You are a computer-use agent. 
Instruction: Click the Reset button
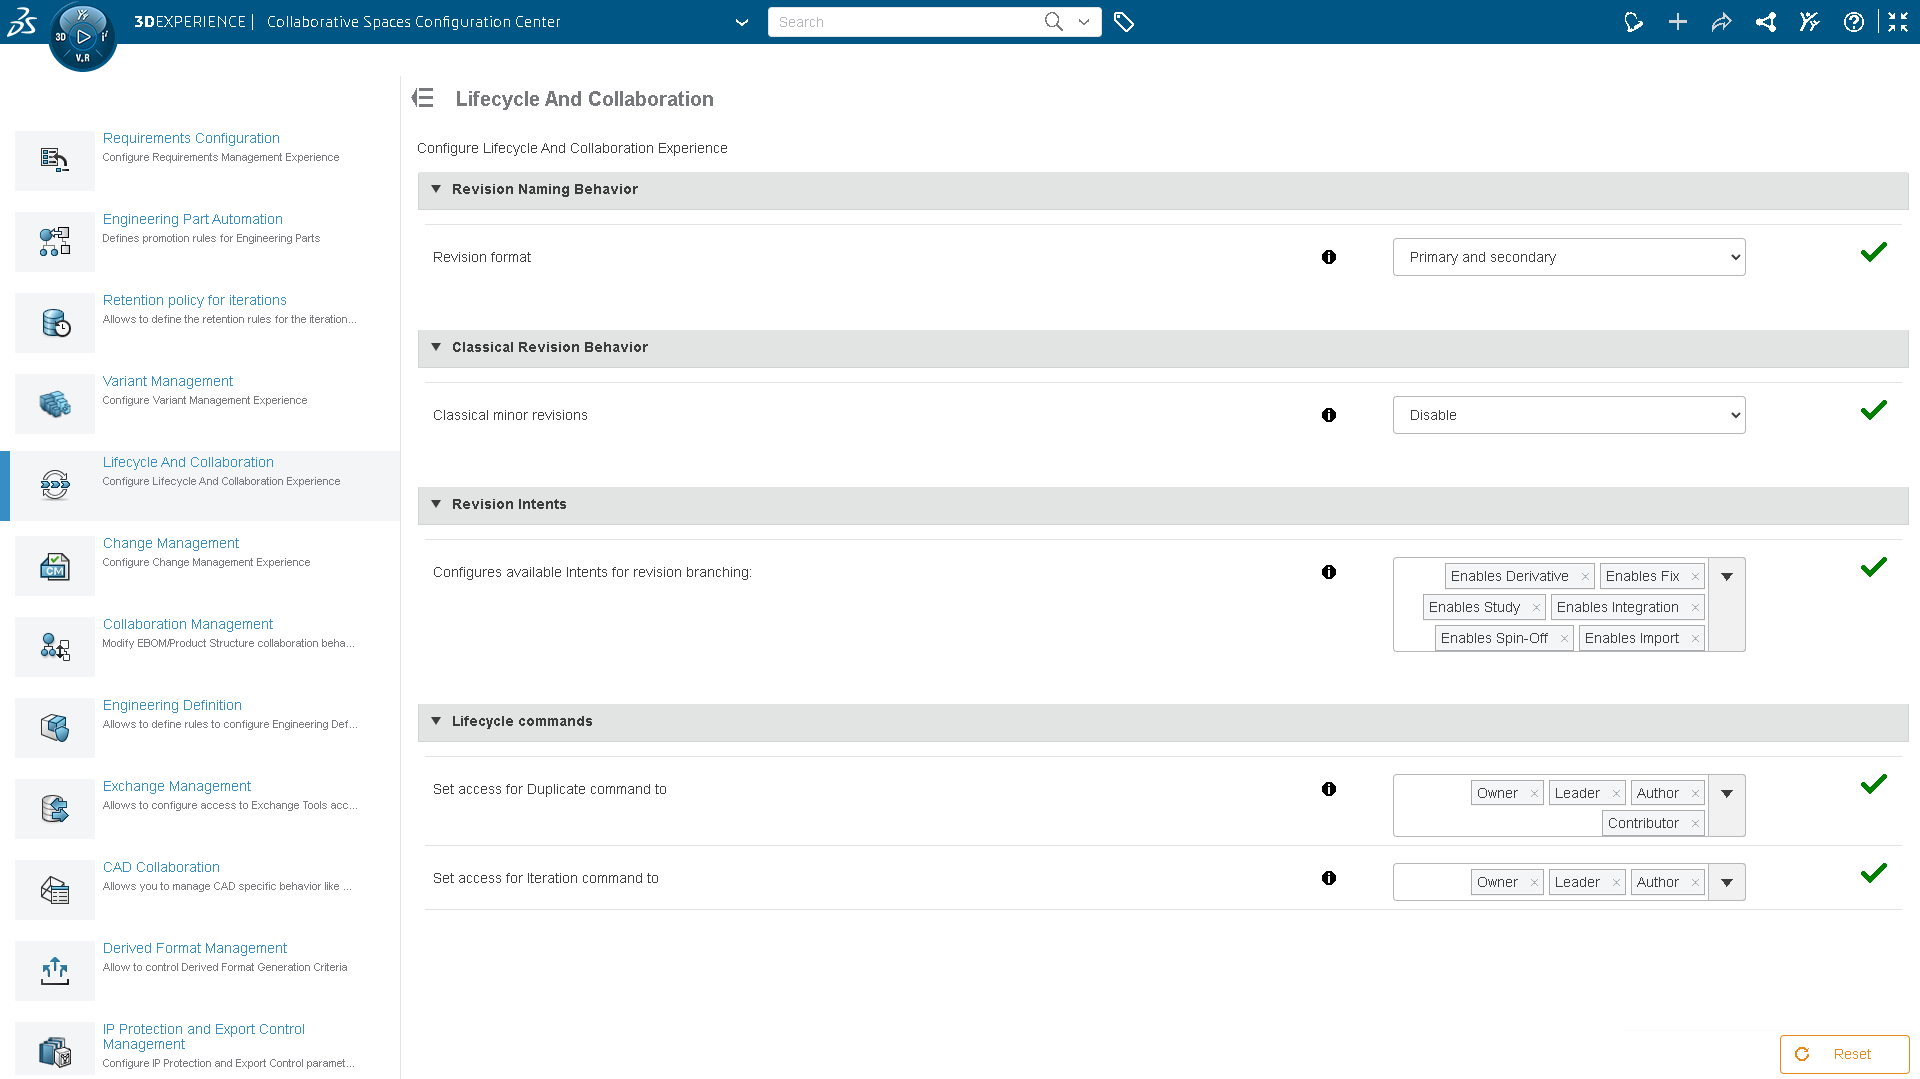pos(1844,1054)
